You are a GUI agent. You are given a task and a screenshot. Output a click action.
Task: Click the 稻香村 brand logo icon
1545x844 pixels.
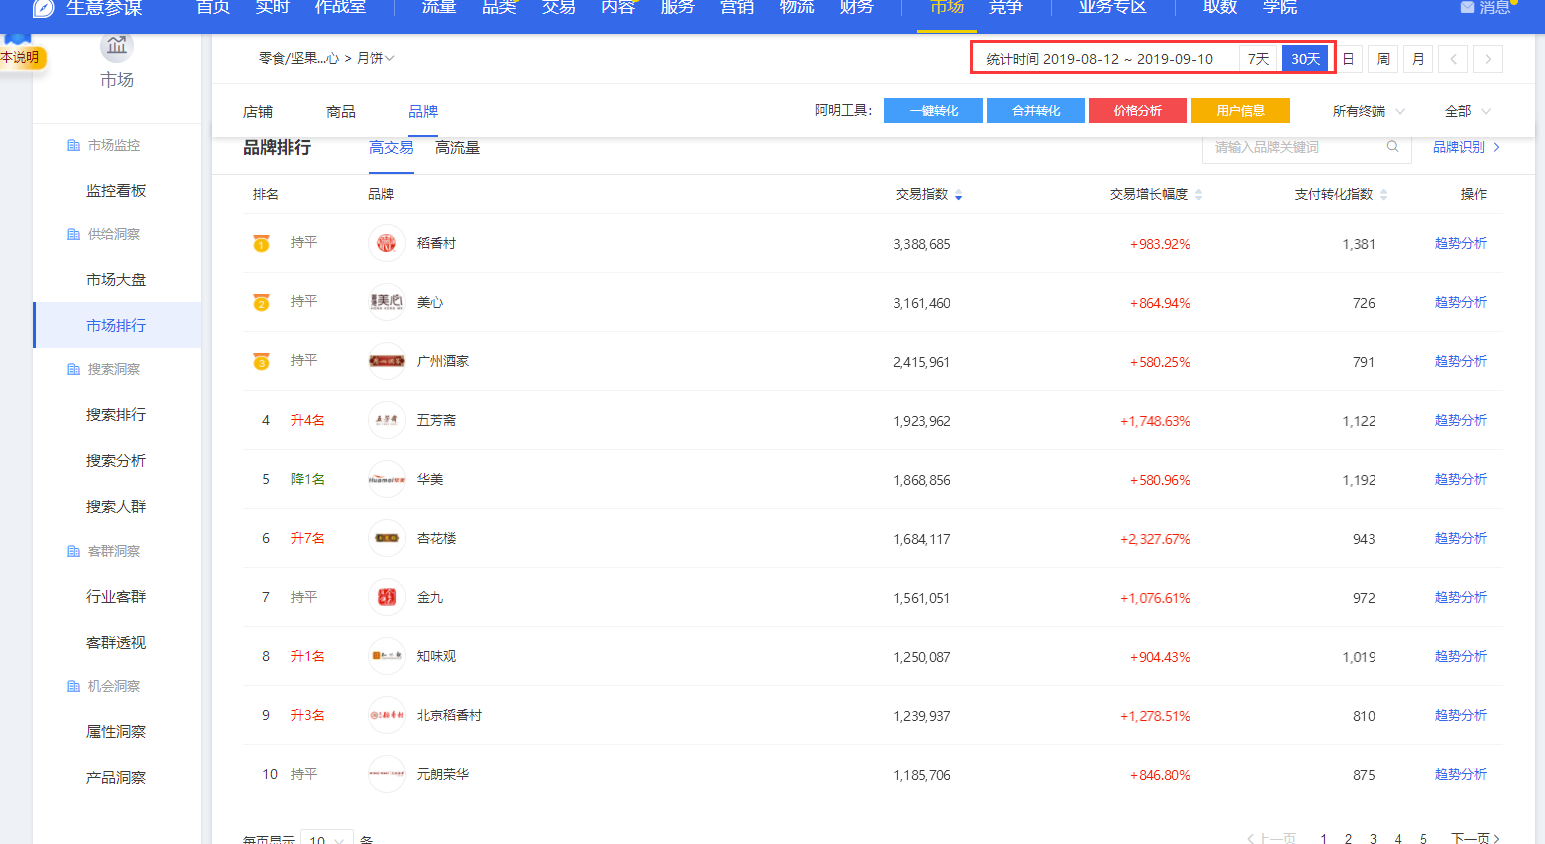point(386,243)
